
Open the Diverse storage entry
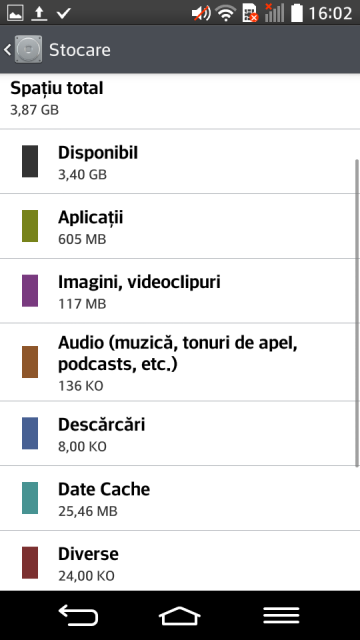click(x=180, y=561)
